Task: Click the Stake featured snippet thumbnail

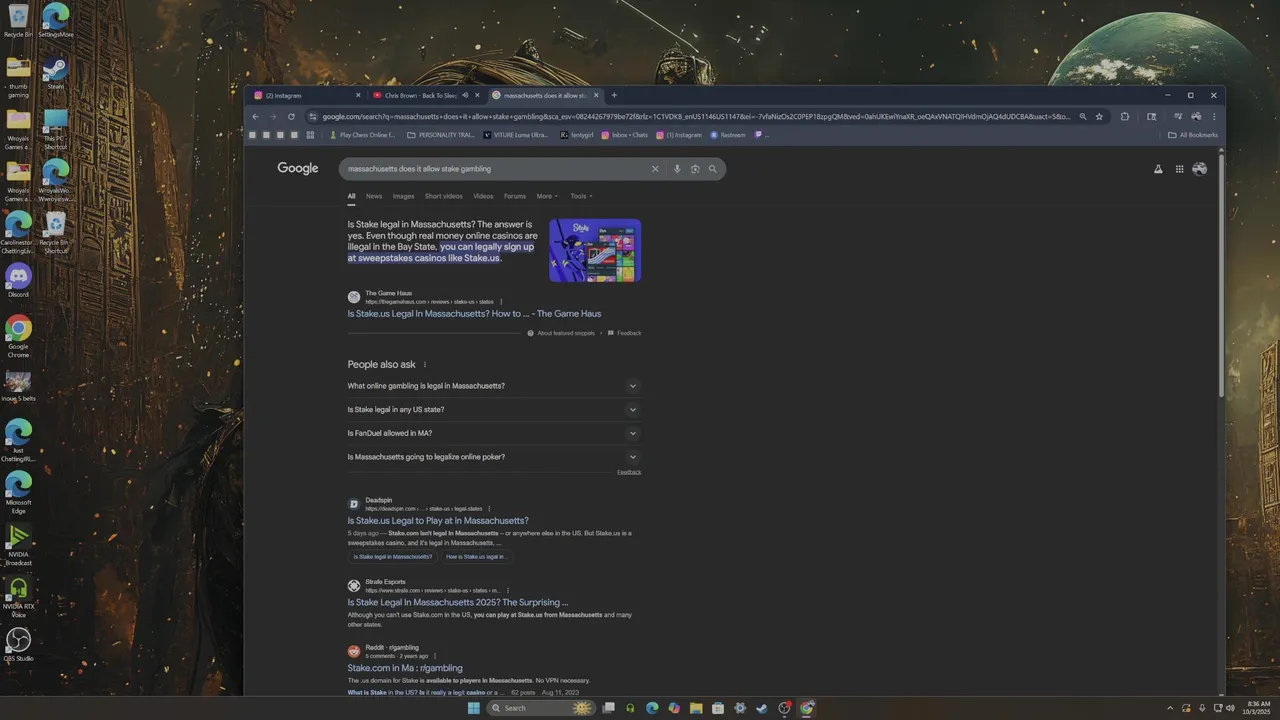Action: coord(595,250)
